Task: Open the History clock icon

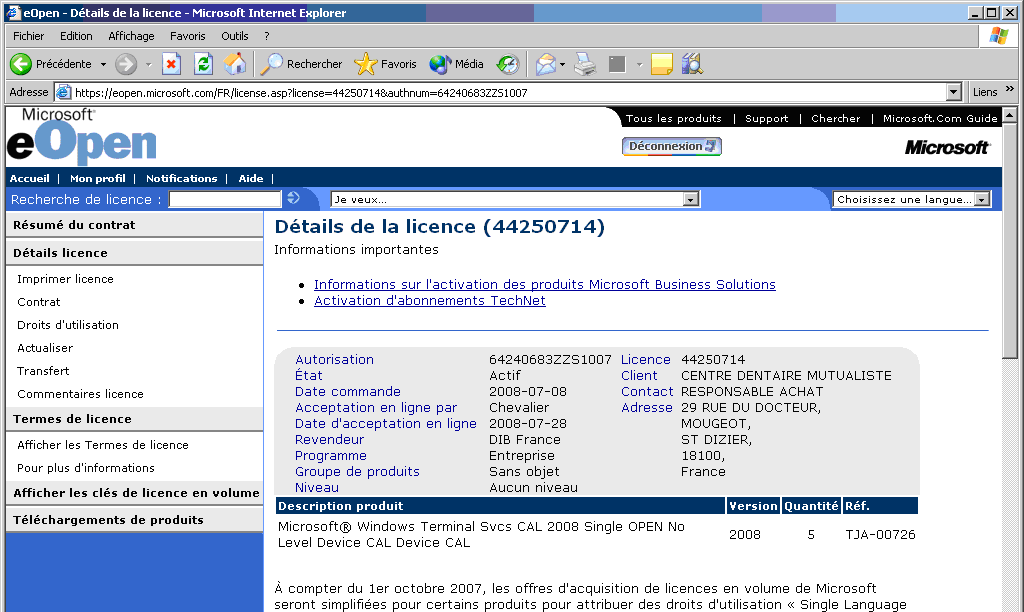Action: point(507,64)
